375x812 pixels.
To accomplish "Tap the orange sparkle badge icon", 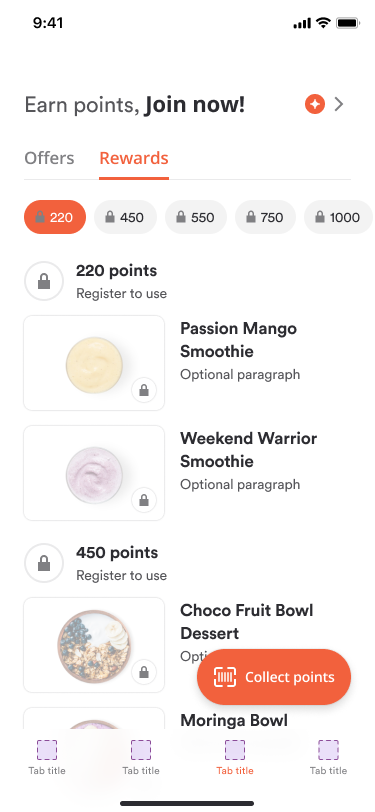I will 314,105.
